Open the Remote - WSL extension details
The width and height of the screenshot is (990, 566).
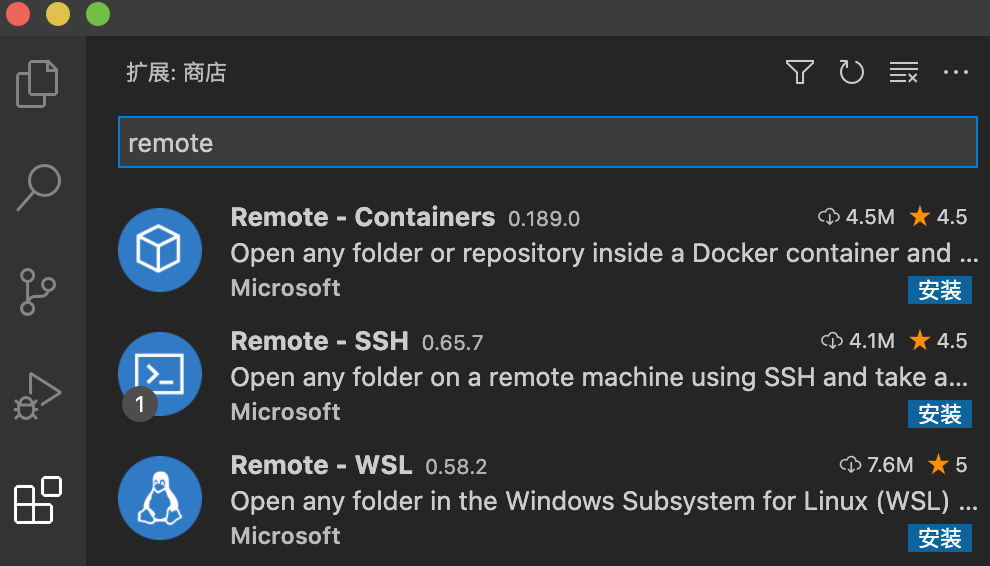click(321, 465)
